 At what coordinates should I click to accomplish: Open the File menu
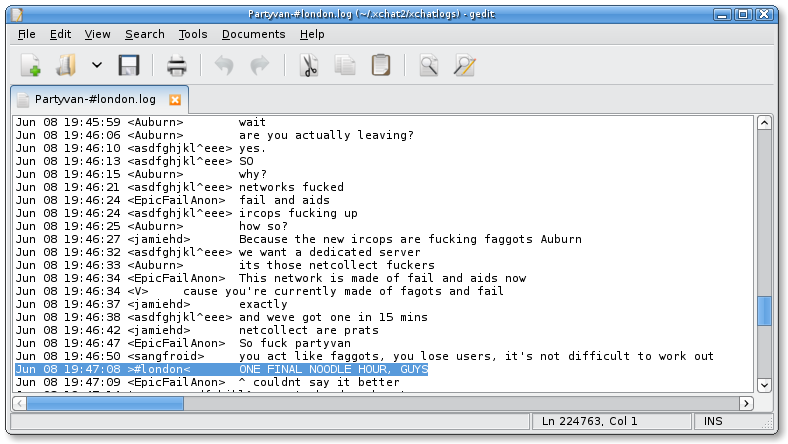pyautogui.click(x=27, y=34)
